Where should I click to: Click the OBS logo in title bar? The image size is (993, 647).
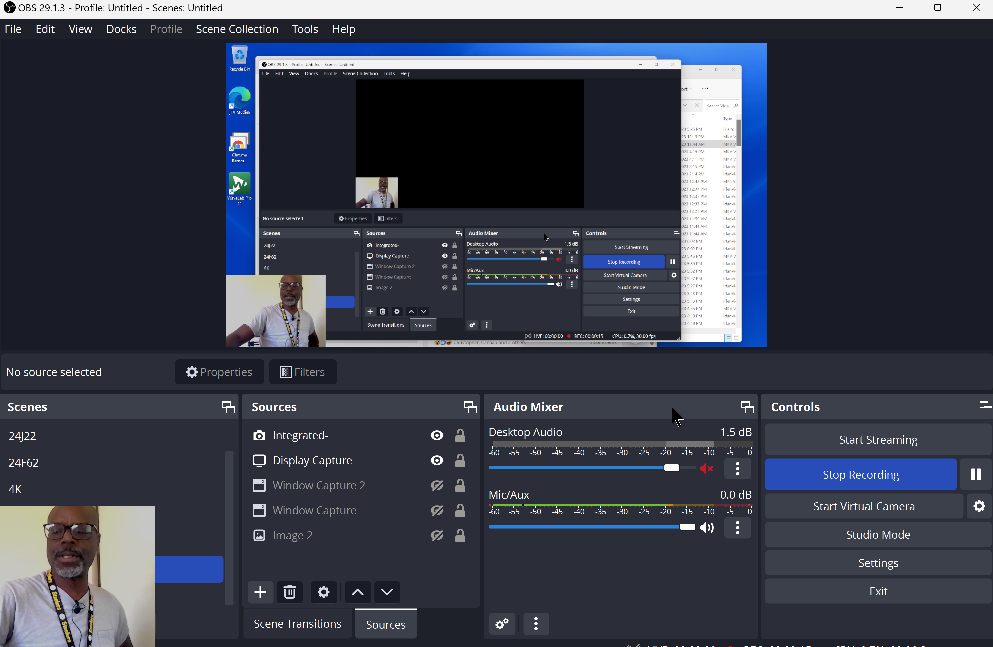point(9,8)
